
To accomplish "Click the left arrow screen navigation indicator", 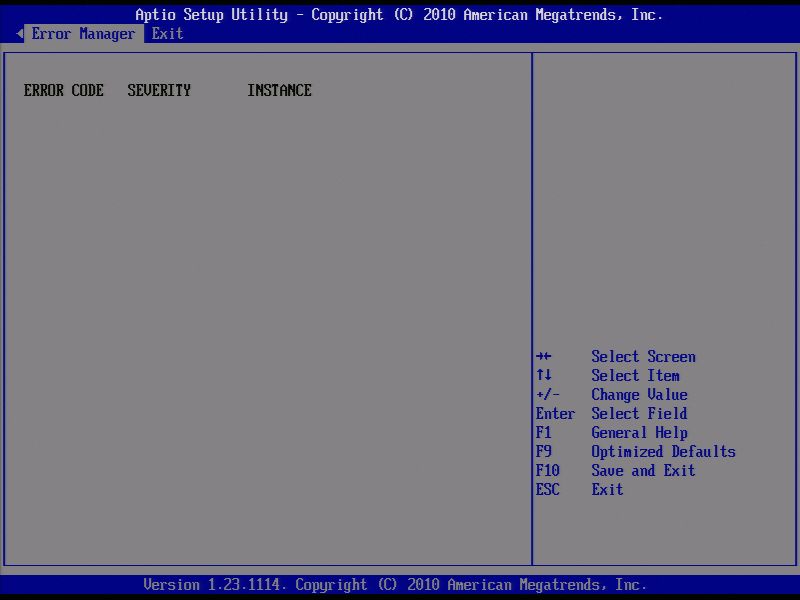I will point(20,33).
